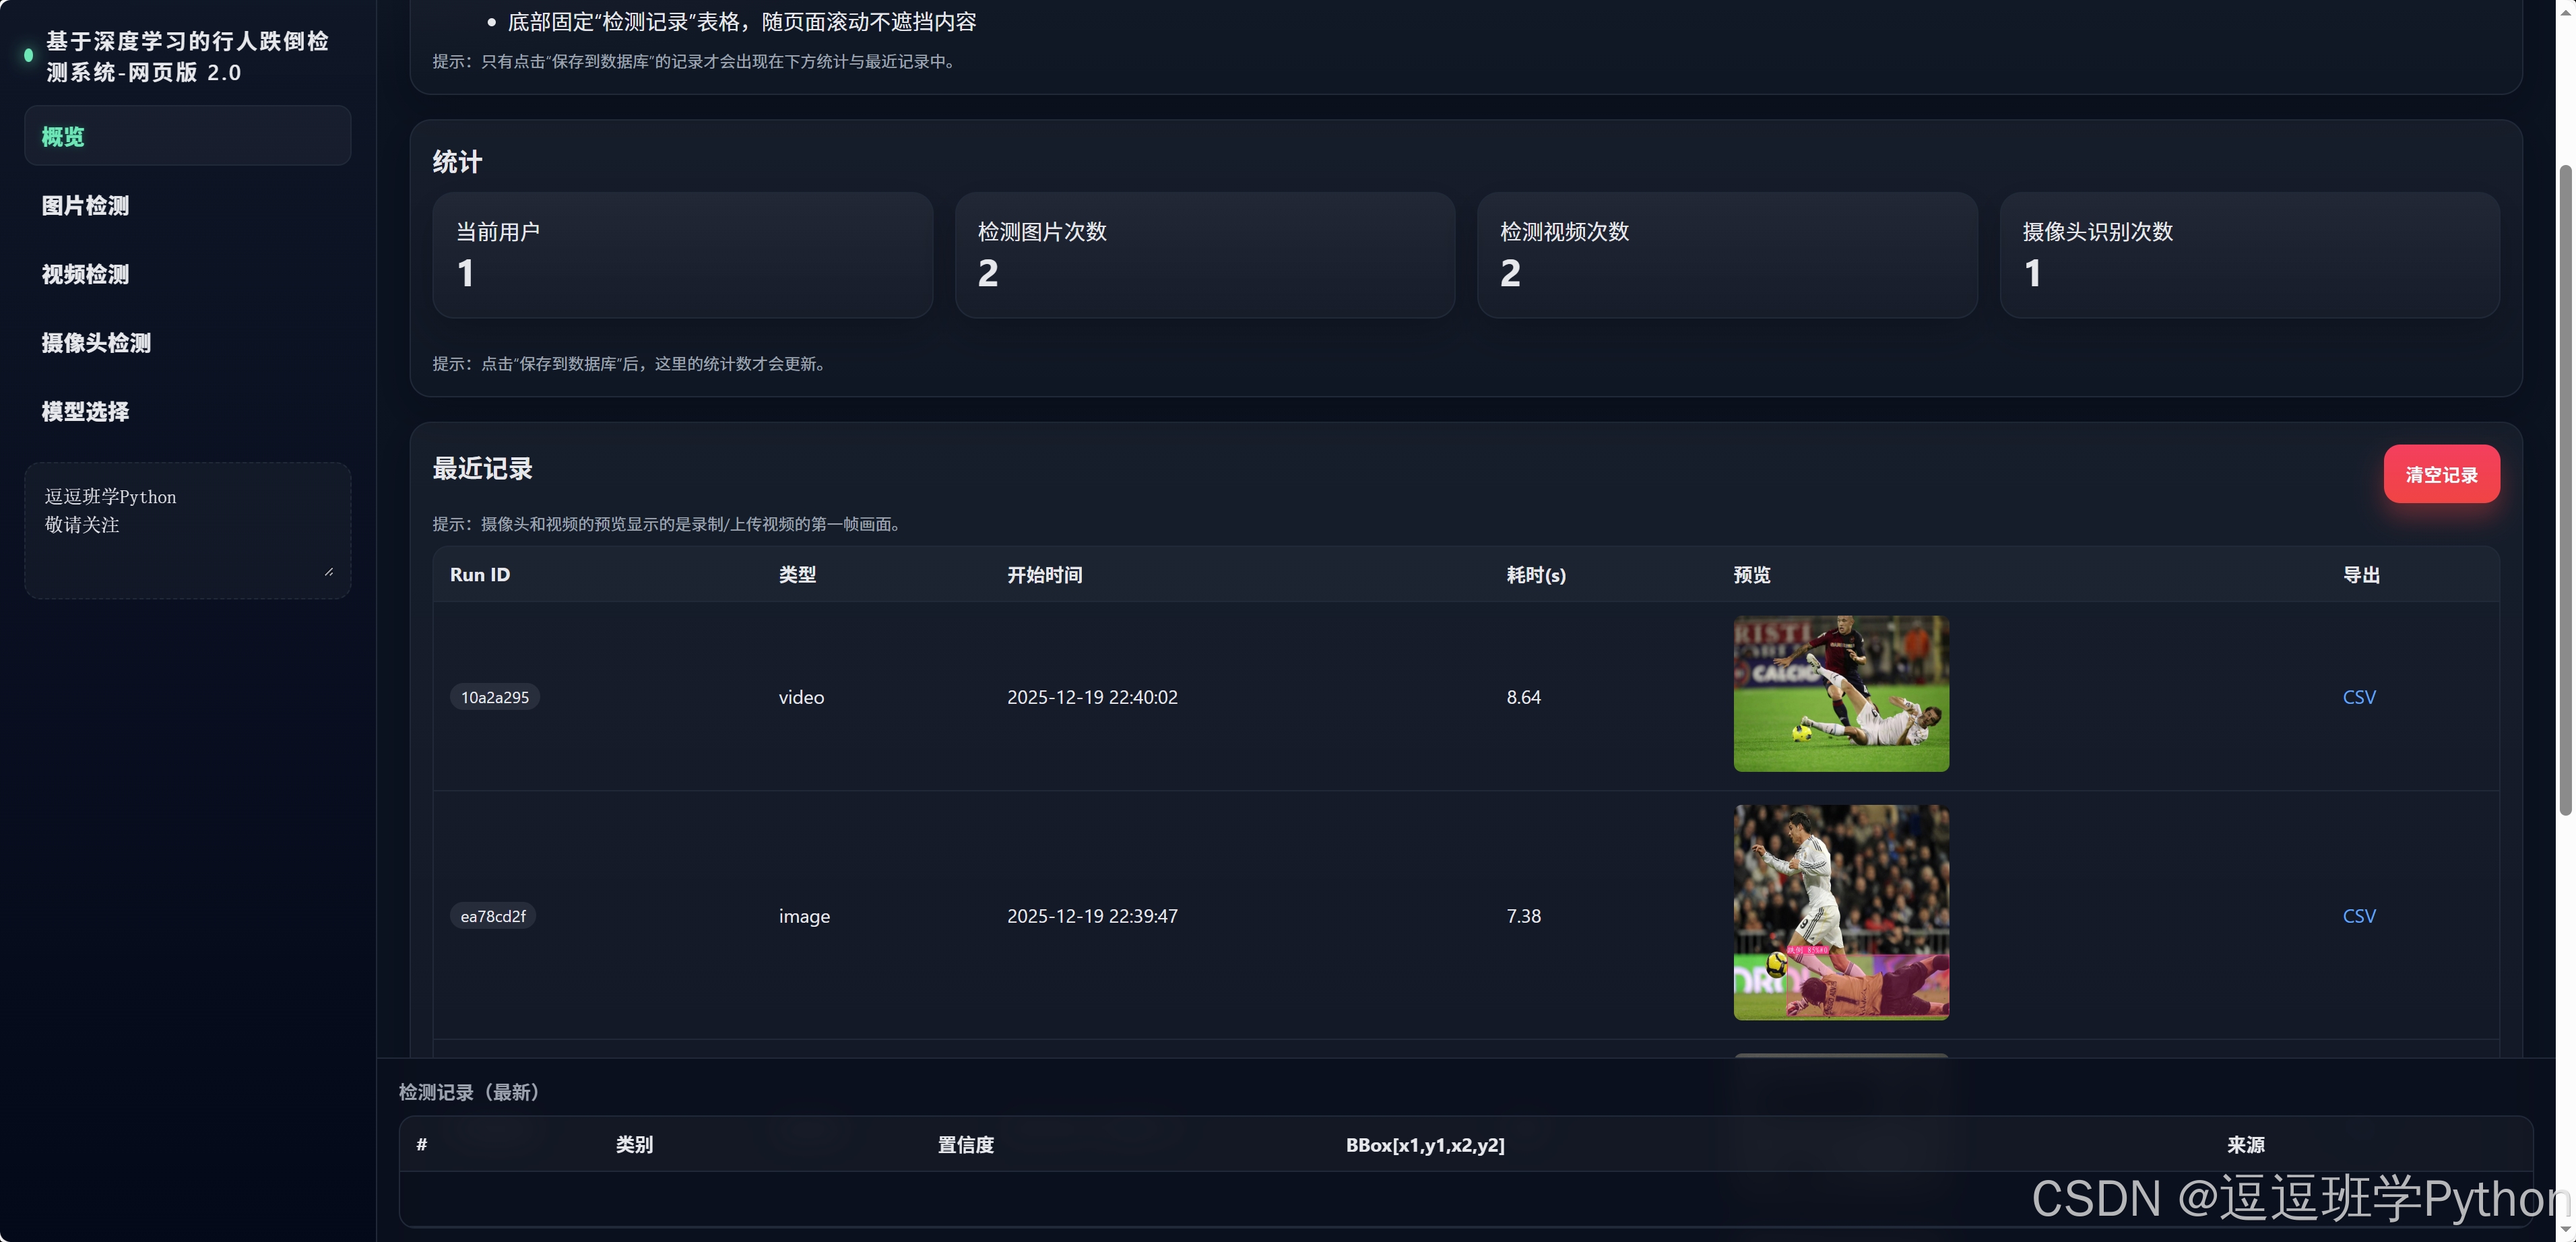Click Run ID badge 10a2a295
The height and width of the screenshot is (1242, 2576).
point(495,697)
